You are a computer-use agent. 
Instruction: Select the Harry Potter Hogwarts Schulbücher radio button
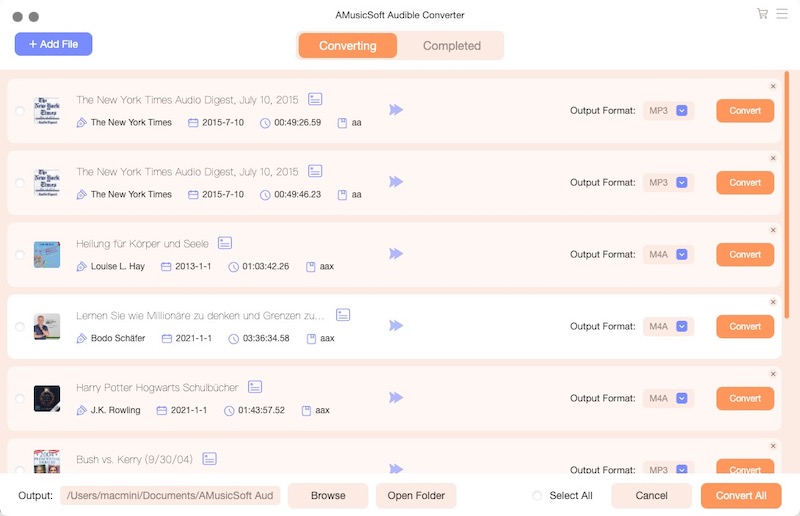[19, 399]
